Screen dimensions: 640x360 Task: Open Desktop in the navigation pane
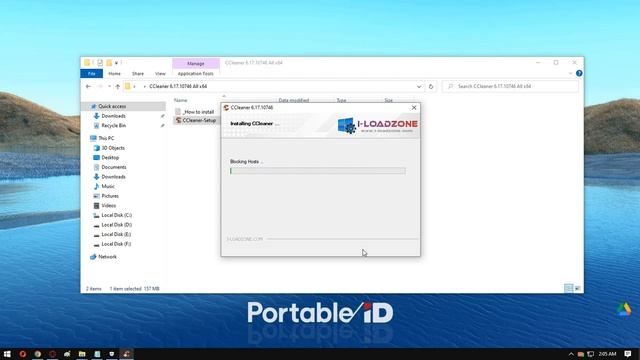click(x=110, y=158)
